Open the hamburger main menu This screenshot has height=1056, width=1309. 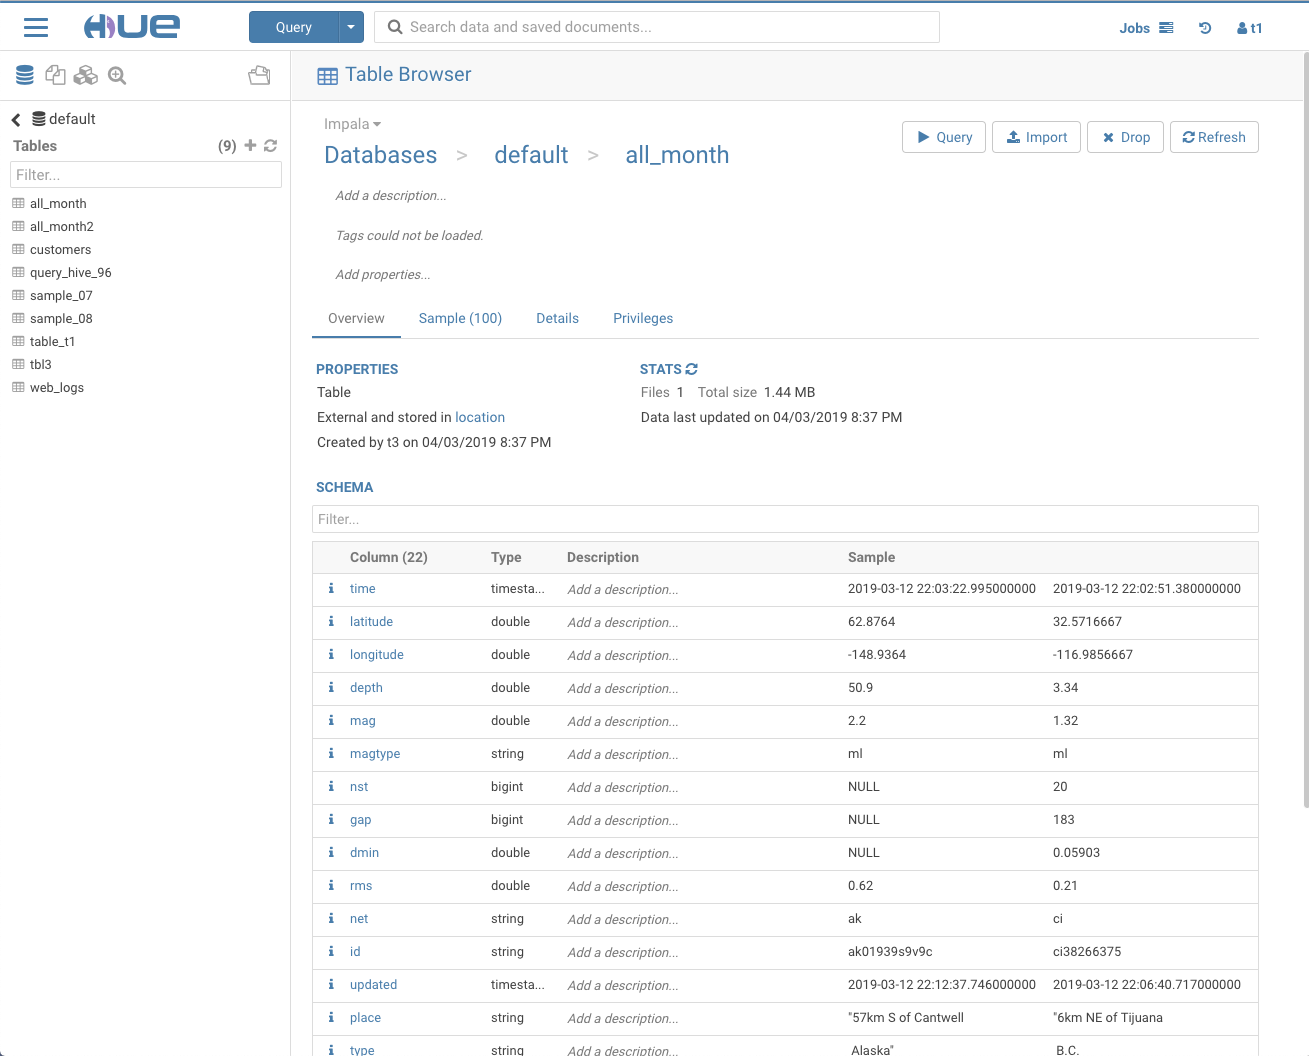tap(36, 27)
